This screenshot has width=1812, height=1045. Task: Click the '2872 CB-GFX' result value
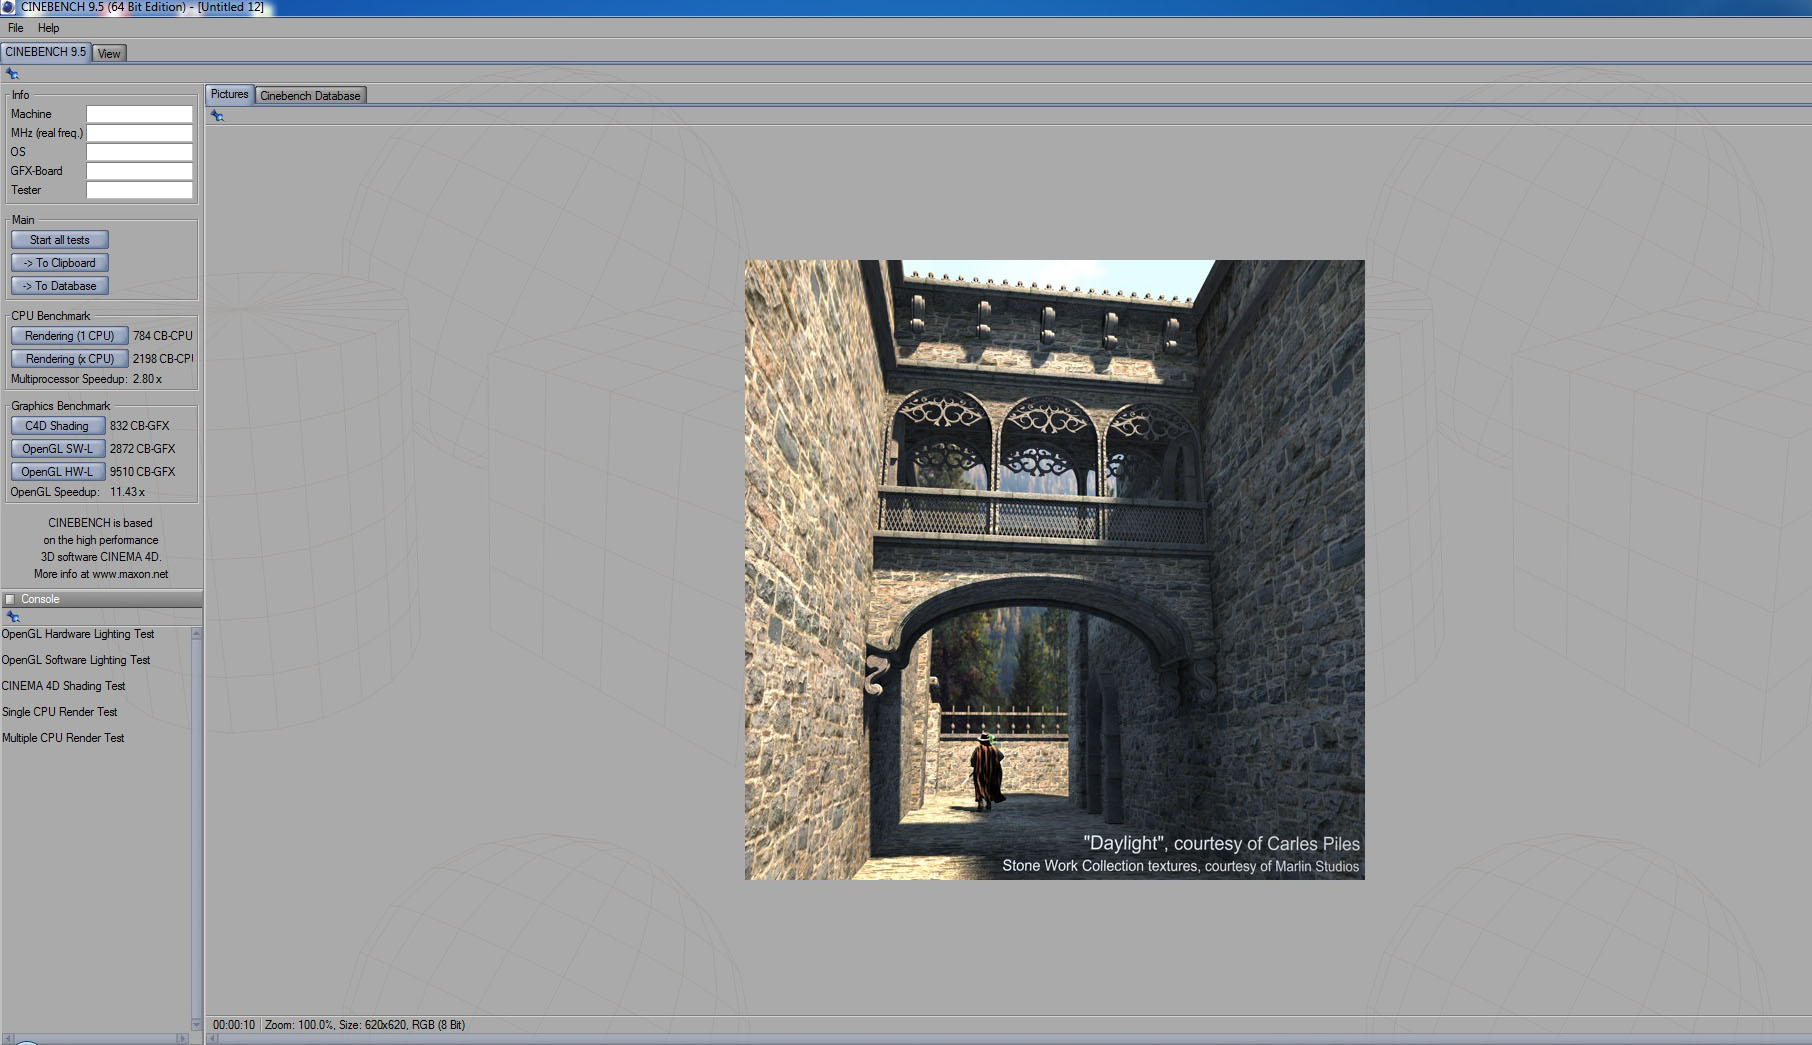(x=142, y=449)
